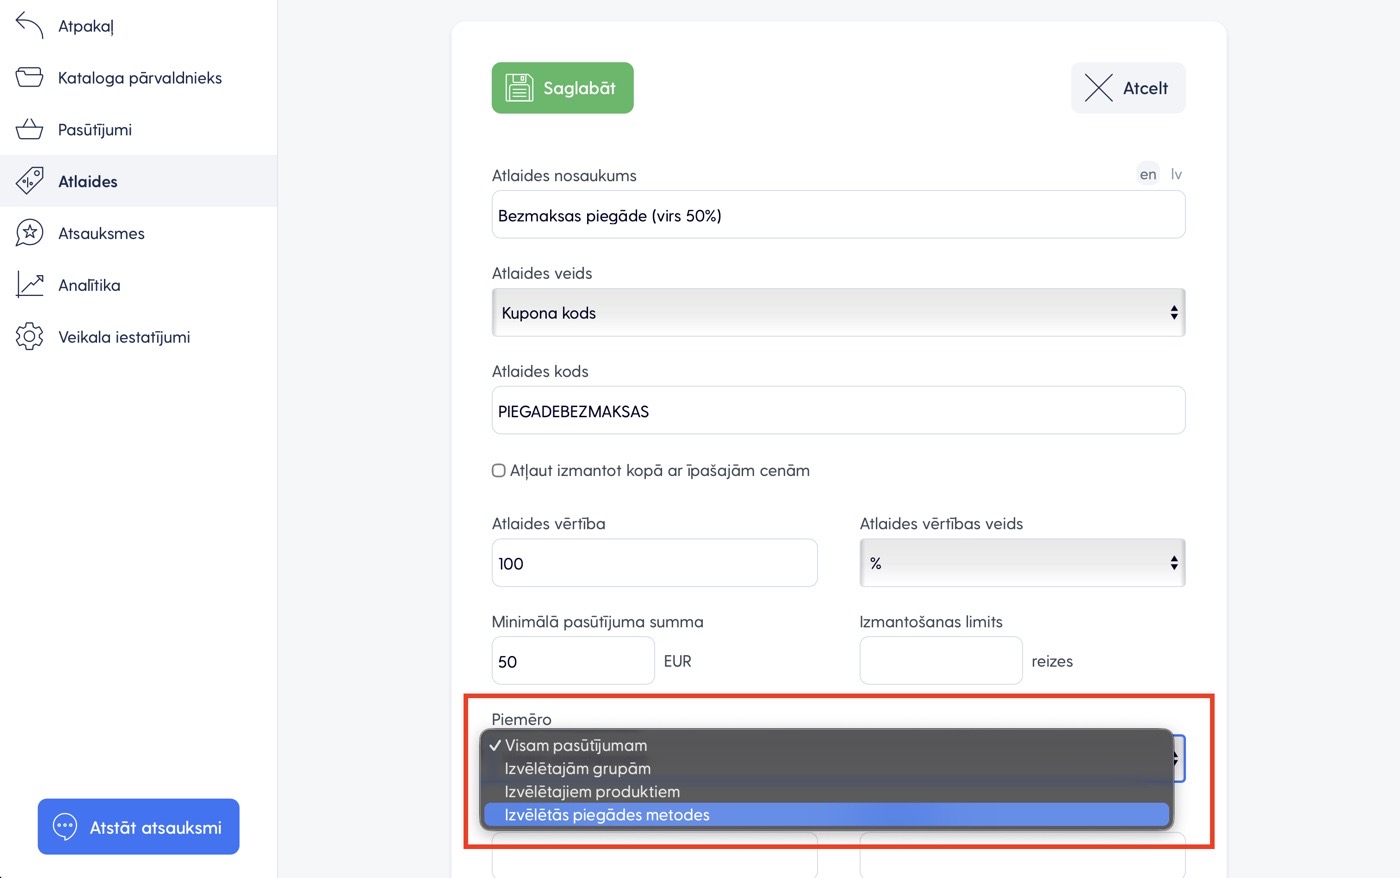Open Veikala iestatījumi gear icon
The height and width of the screenshot is (878, 1400).
(30, 337)
